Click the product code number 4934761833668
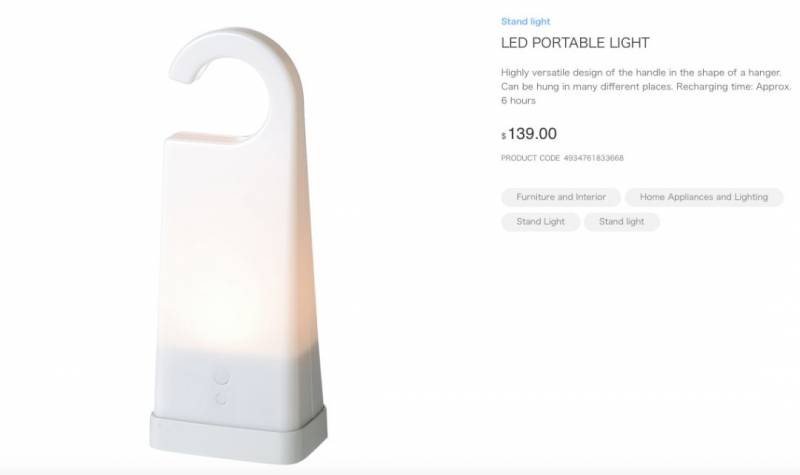 click(x=593, y=158)
